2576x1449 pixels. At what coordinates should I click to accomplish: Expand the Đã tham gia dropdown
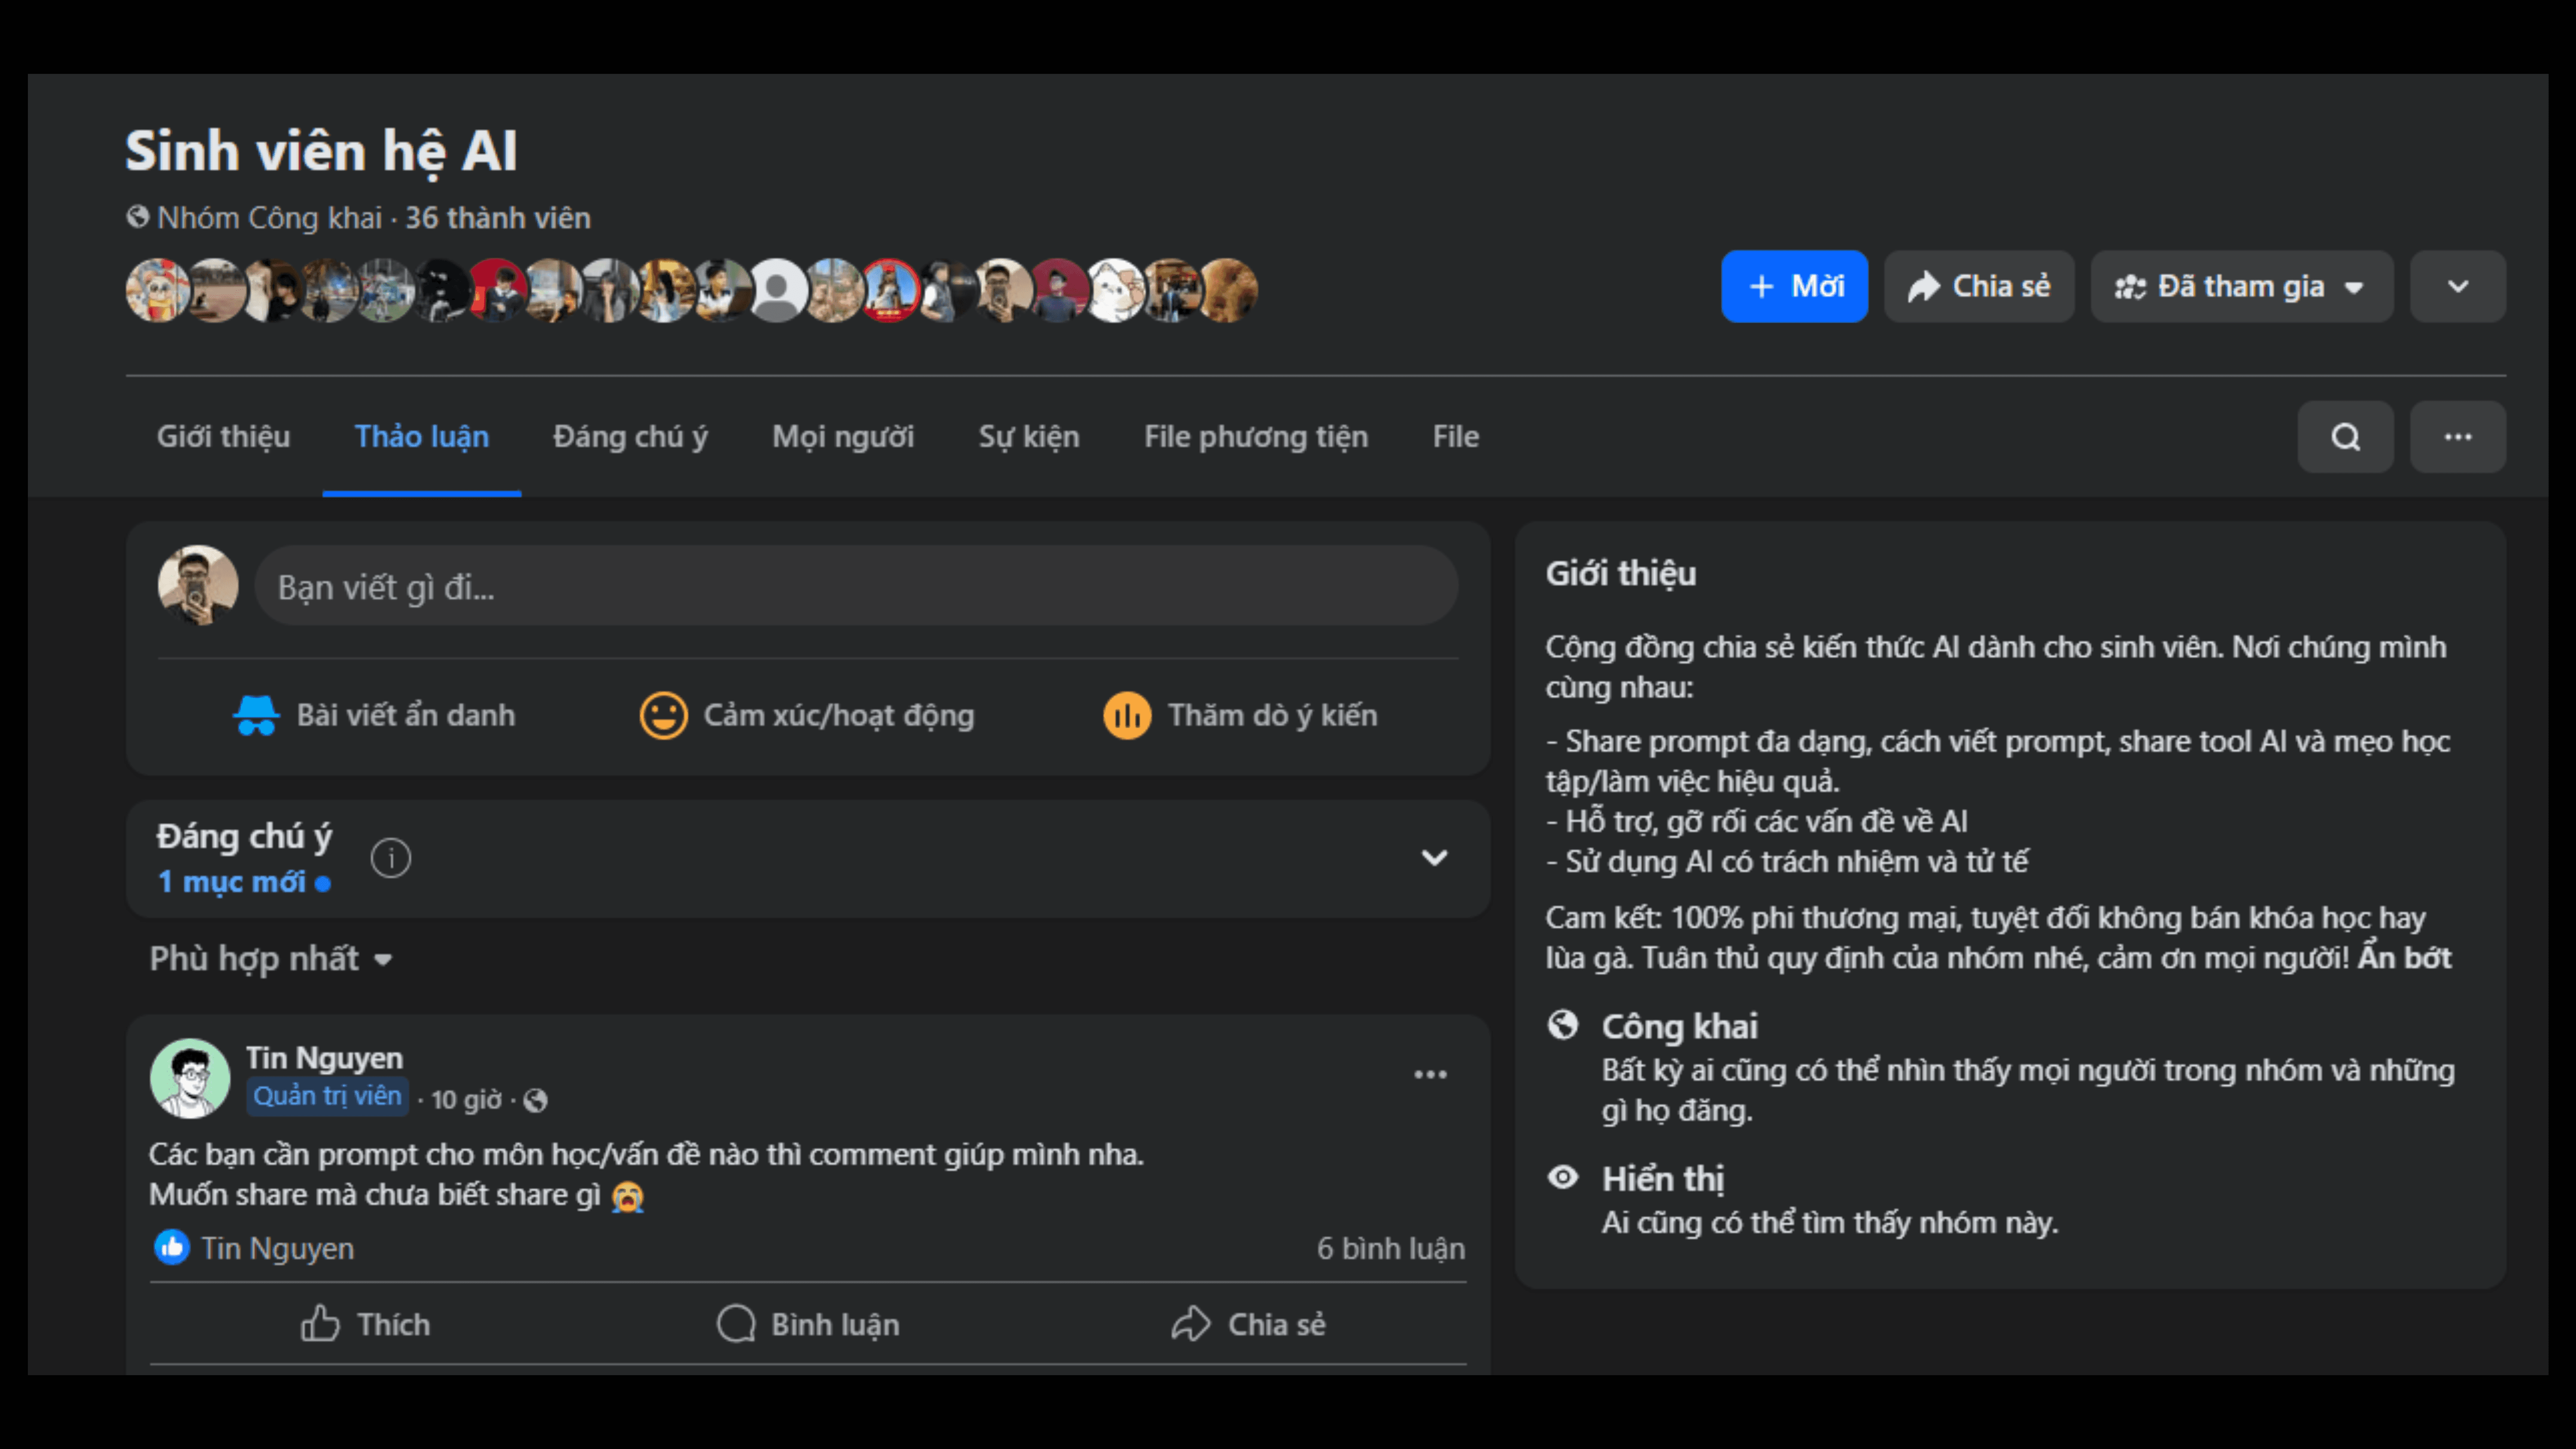[x=2241, y=287]
